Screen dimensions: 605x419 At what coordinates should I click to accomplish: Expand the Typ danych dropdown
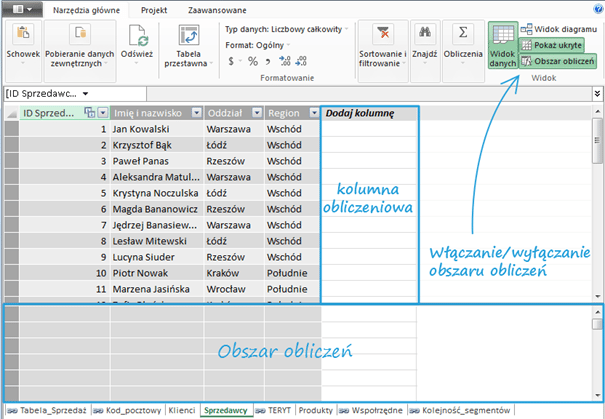pos(348,30)
